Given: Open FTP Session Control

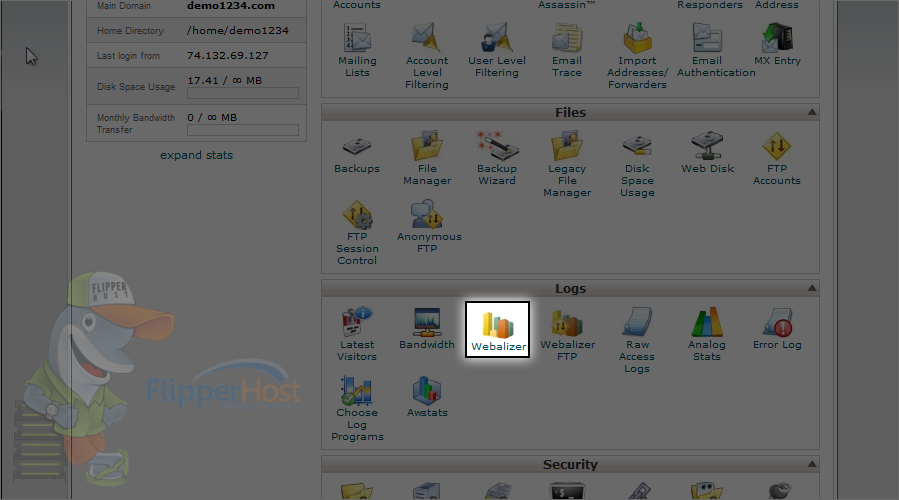Looking at the screenshot, I should coord(357,233).
